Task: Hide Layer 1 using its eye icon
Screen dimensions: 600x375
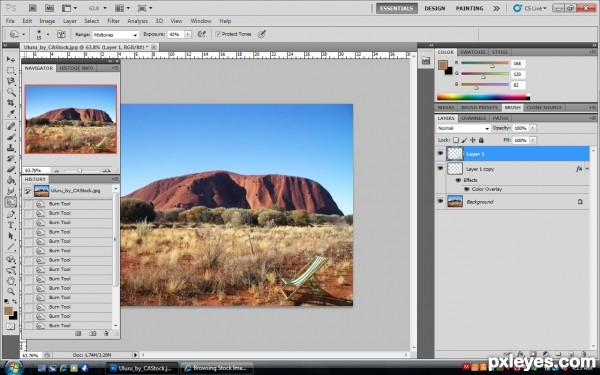Action: pos(440,153)
